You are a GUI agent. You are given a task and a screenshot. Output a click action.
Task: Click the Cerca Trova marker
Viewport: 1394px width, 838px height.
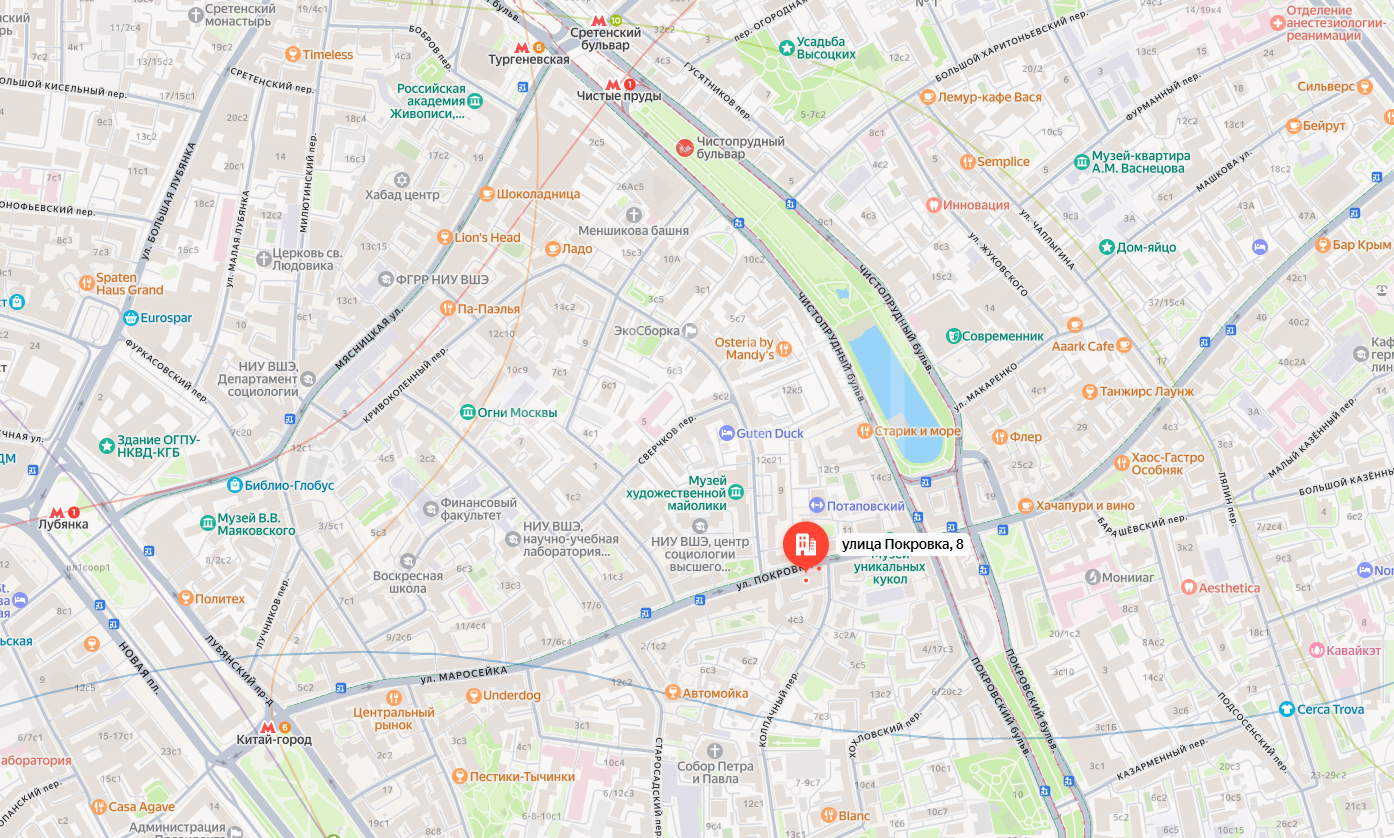tap(1286, 709)
